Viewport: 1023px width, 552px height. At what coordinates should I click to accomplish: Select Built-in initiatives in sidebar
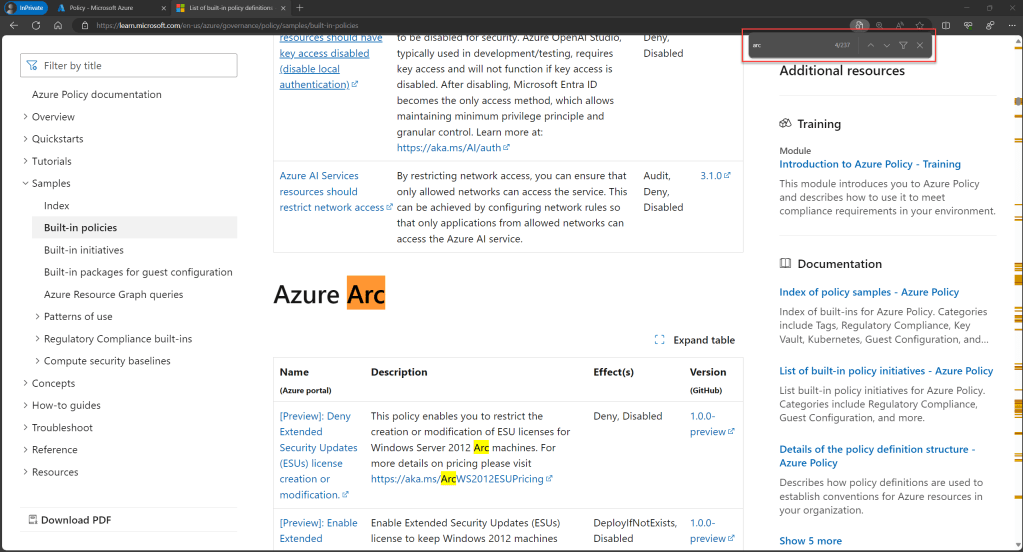84,250
